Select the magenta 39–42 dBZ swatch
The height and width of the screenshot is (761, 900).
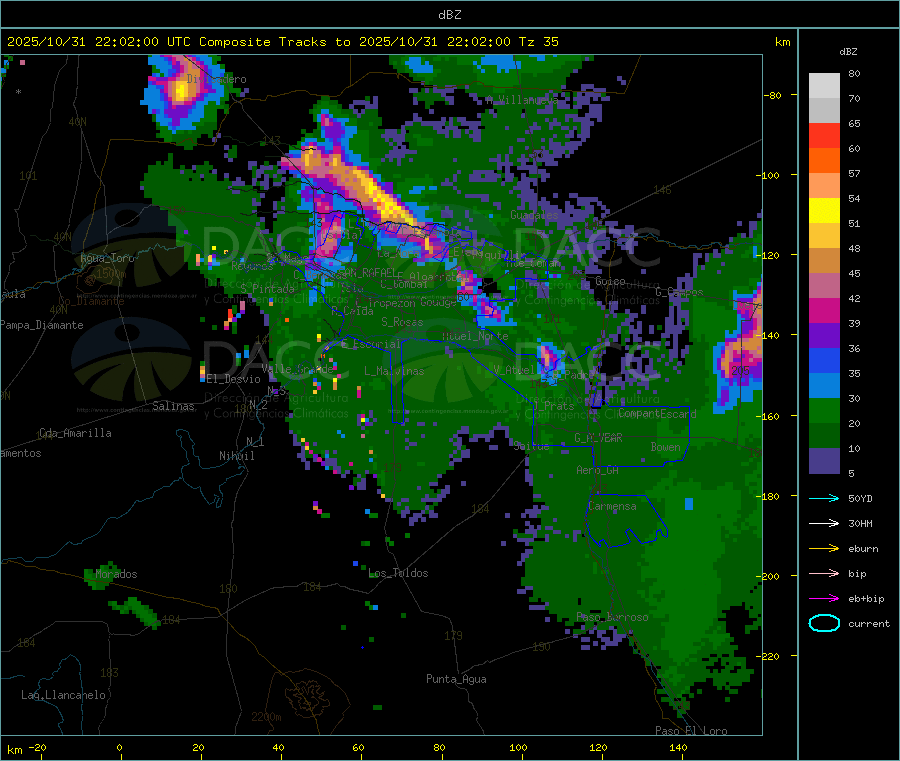(x=824, y=310)
